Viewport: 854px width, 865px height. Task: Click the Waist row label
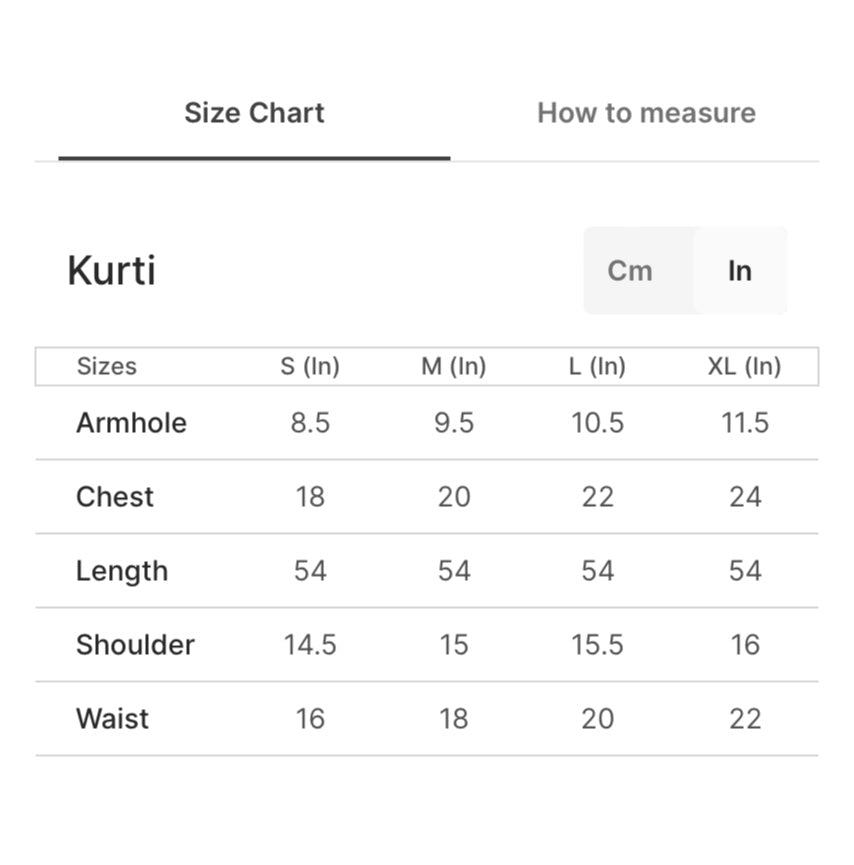coord(112,719)
